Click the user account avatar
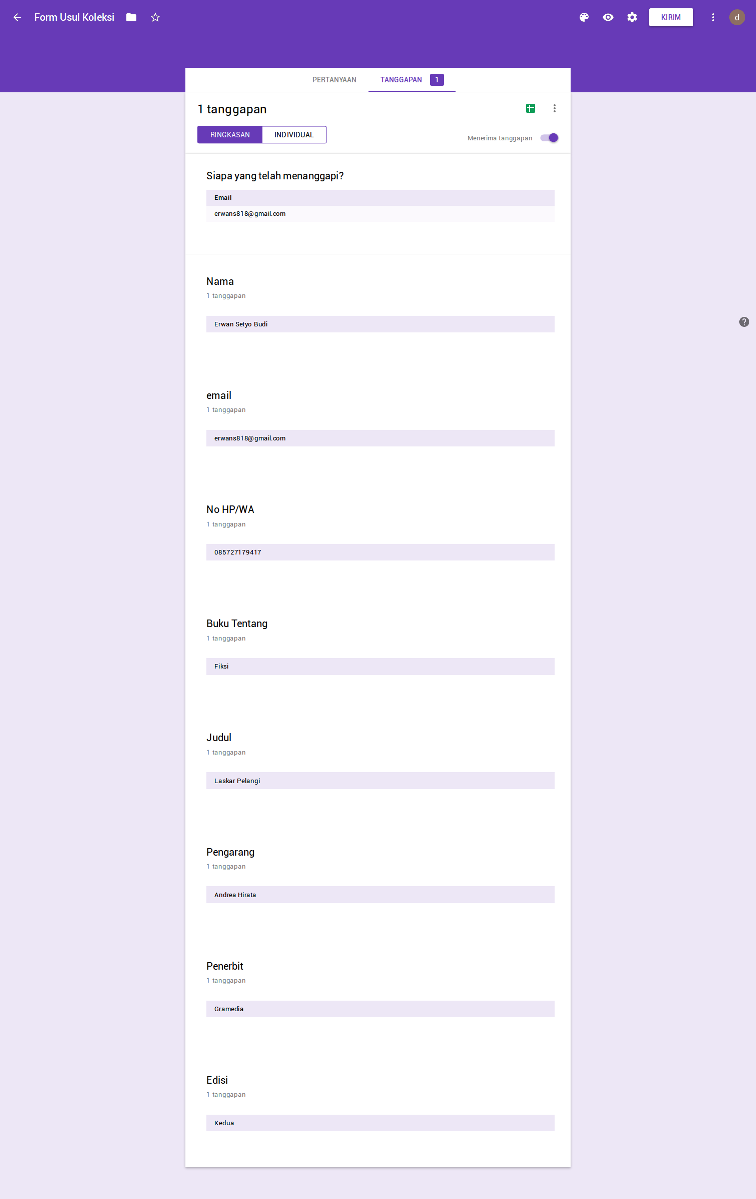The height and width of the screenshot is (1199, 756). point(737,17)
